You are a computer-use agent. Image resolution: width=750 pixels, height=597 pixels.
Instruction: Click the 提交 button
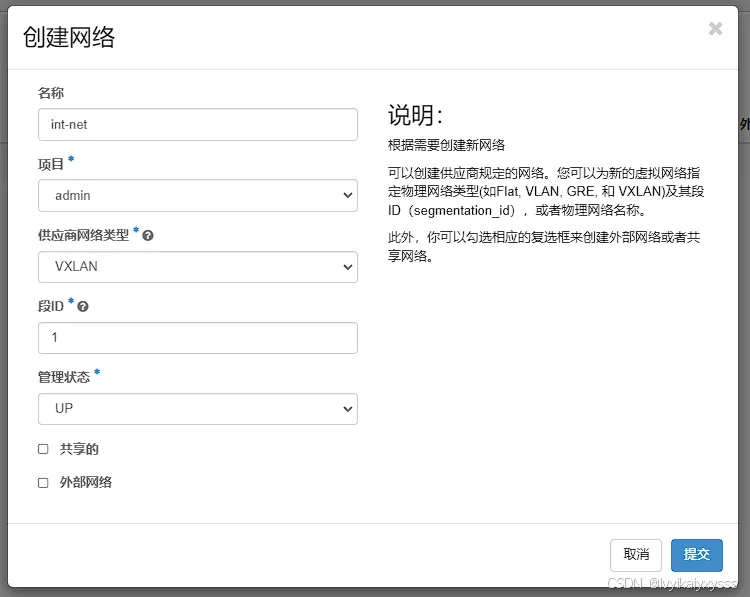[696, 555]
